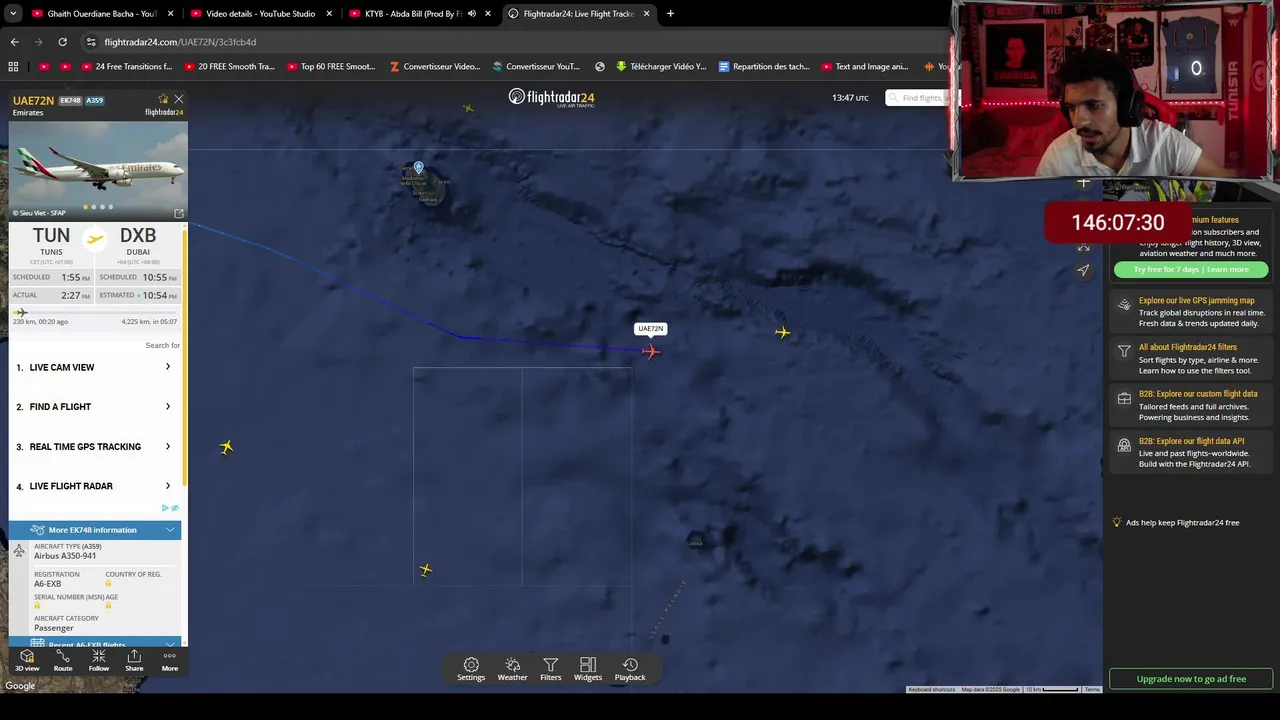Show the flight Route
Screen dimensions: 1280x720
coord(63,661)
